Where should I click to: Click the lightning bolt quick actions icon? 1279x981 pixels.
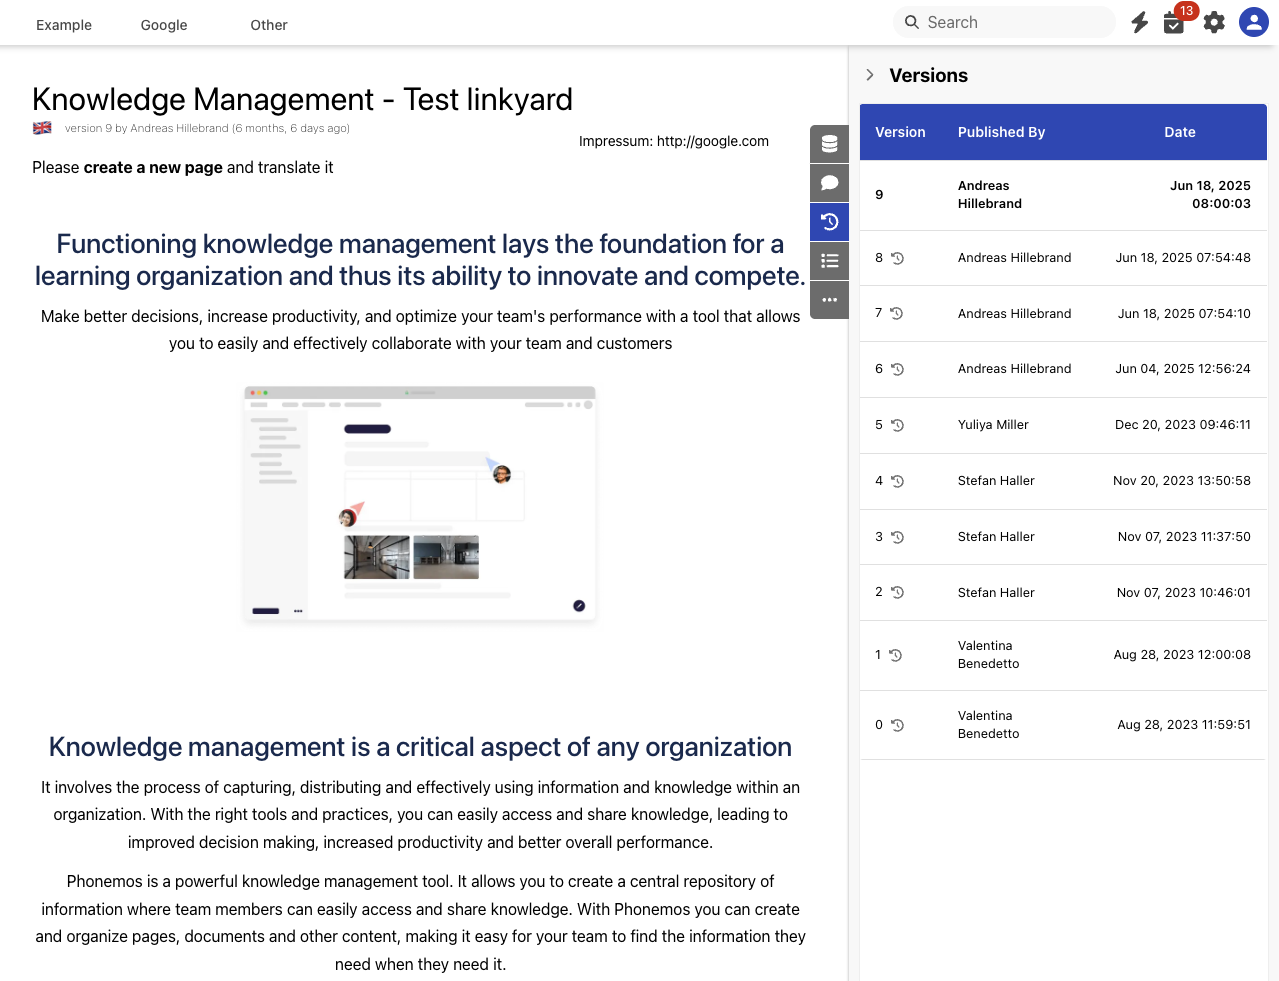pos(1139,23)
